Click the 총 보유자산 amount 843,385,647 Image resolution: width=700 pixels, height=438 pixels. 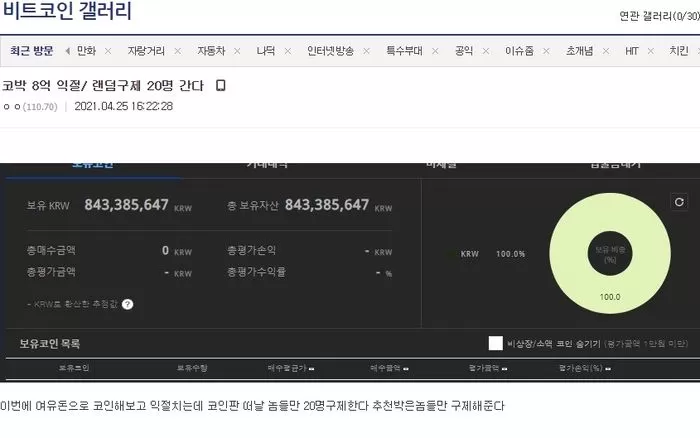[x=327, y=205]
